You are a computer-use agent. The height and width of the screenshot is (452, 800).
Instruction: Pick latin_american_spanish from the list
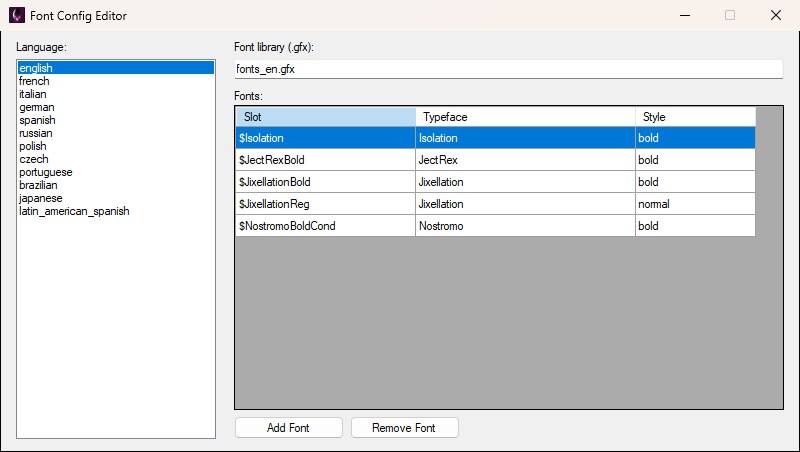pyautogui.click(x=116, y=211)
